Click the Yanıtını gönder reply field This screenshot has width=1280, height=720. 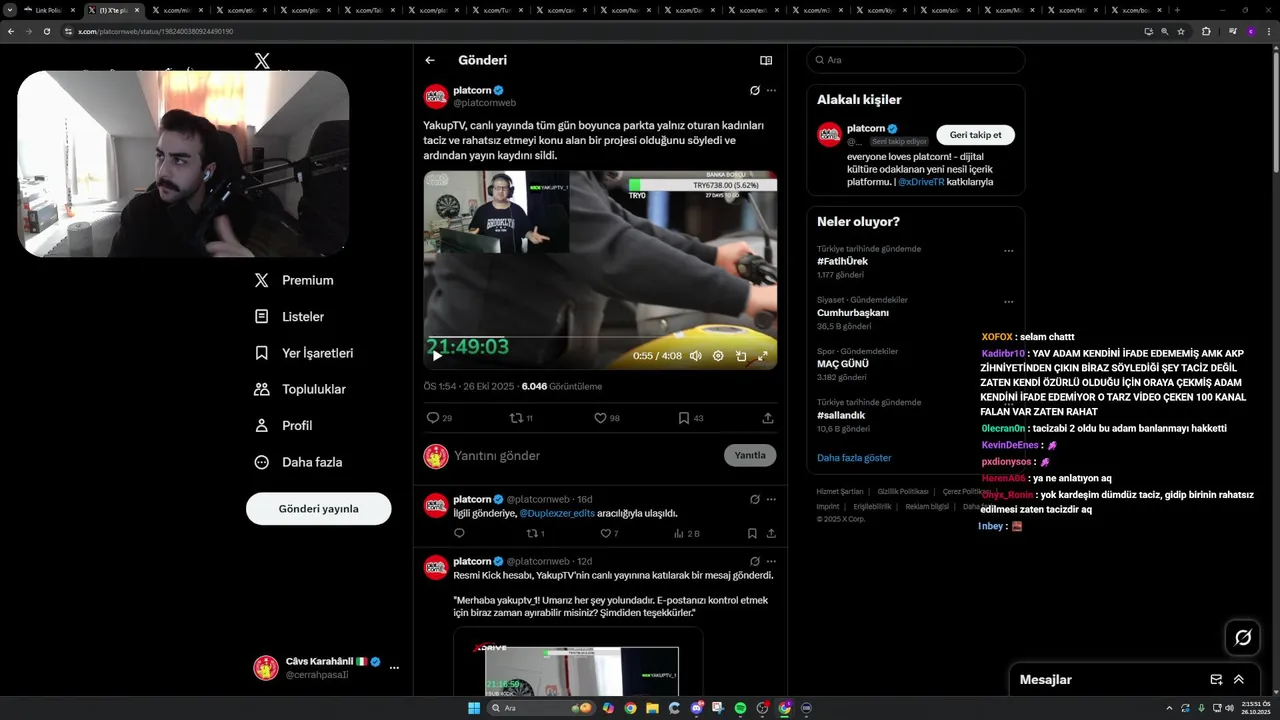click(585, 455)
